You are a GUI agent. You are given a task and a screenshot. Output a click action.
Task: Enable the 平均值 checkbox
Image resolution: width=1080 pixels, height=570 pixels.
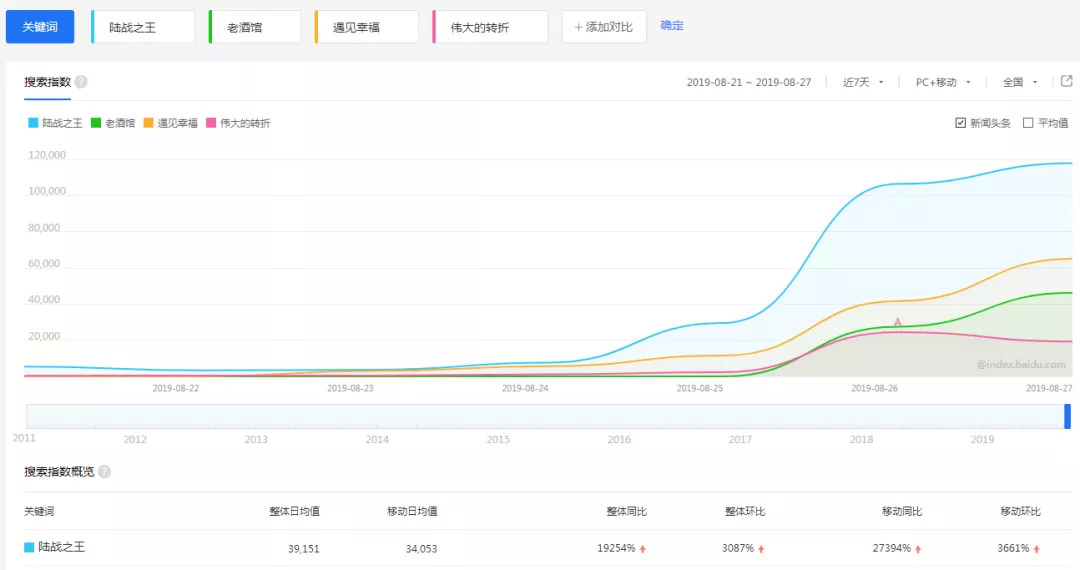pyautogui.click(x=1028, y=123)
